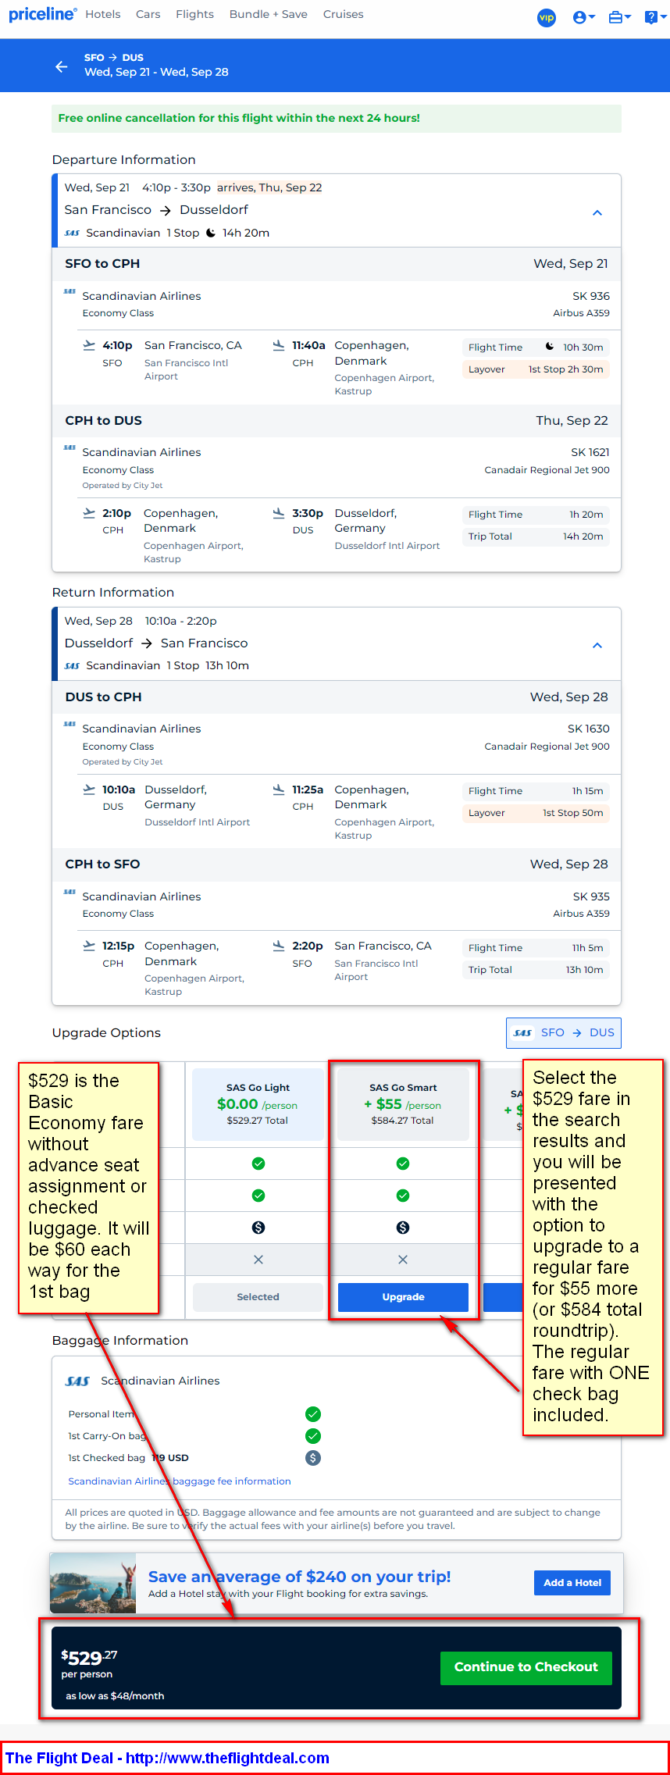Viewport: 670px width, 1775px height.
Task: Click the moon icon beside 10h 30m flight time
Action: pyautogui.click(x=550, y=347)
